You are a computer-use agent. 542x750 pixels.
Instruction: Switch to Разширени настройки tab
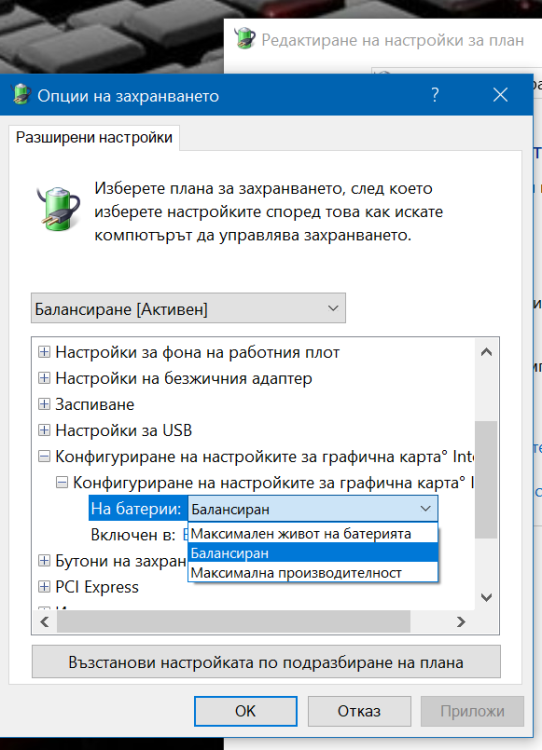click(x=94, y=138)
